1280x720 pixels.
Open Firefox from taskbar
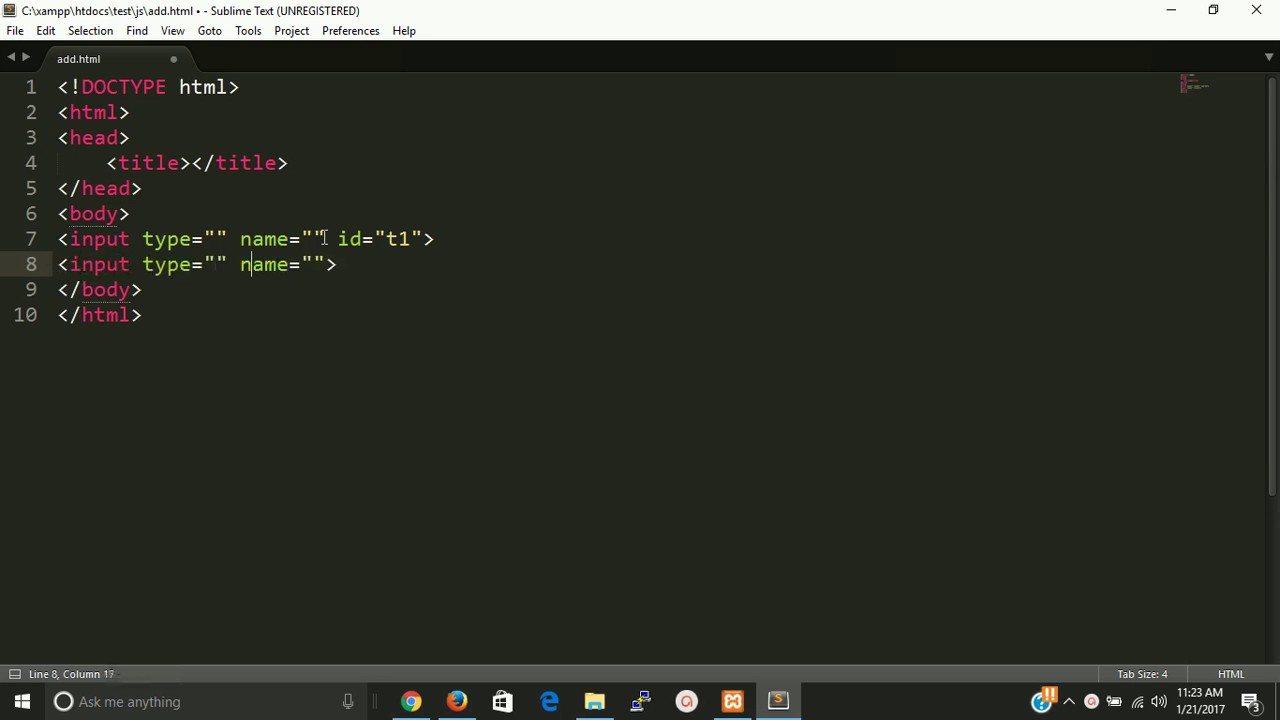(457, 701)
